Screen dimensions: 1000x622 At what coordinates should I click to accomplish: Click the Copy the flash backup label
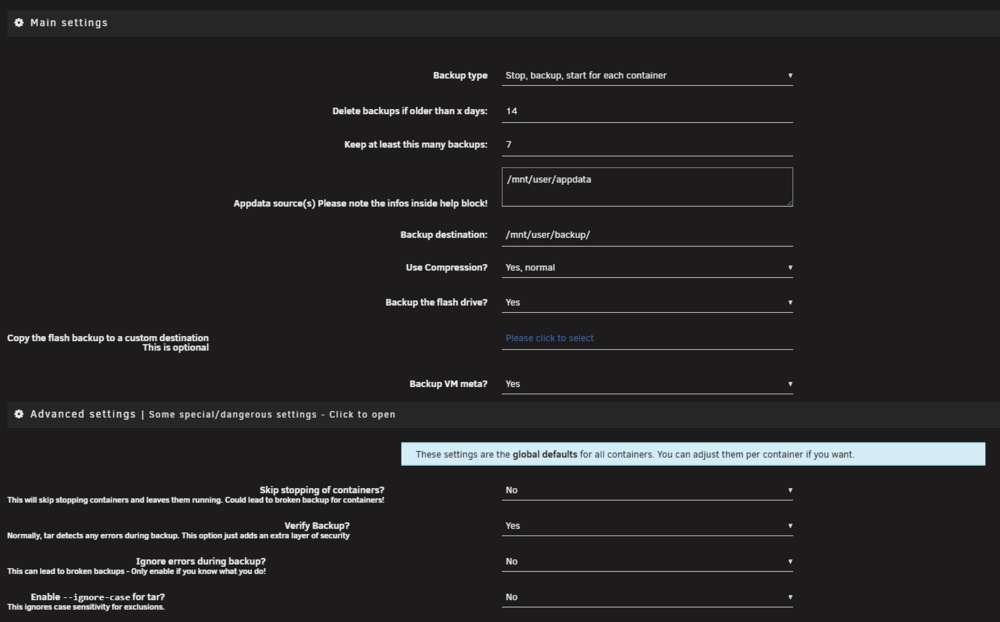coord(108,343)
